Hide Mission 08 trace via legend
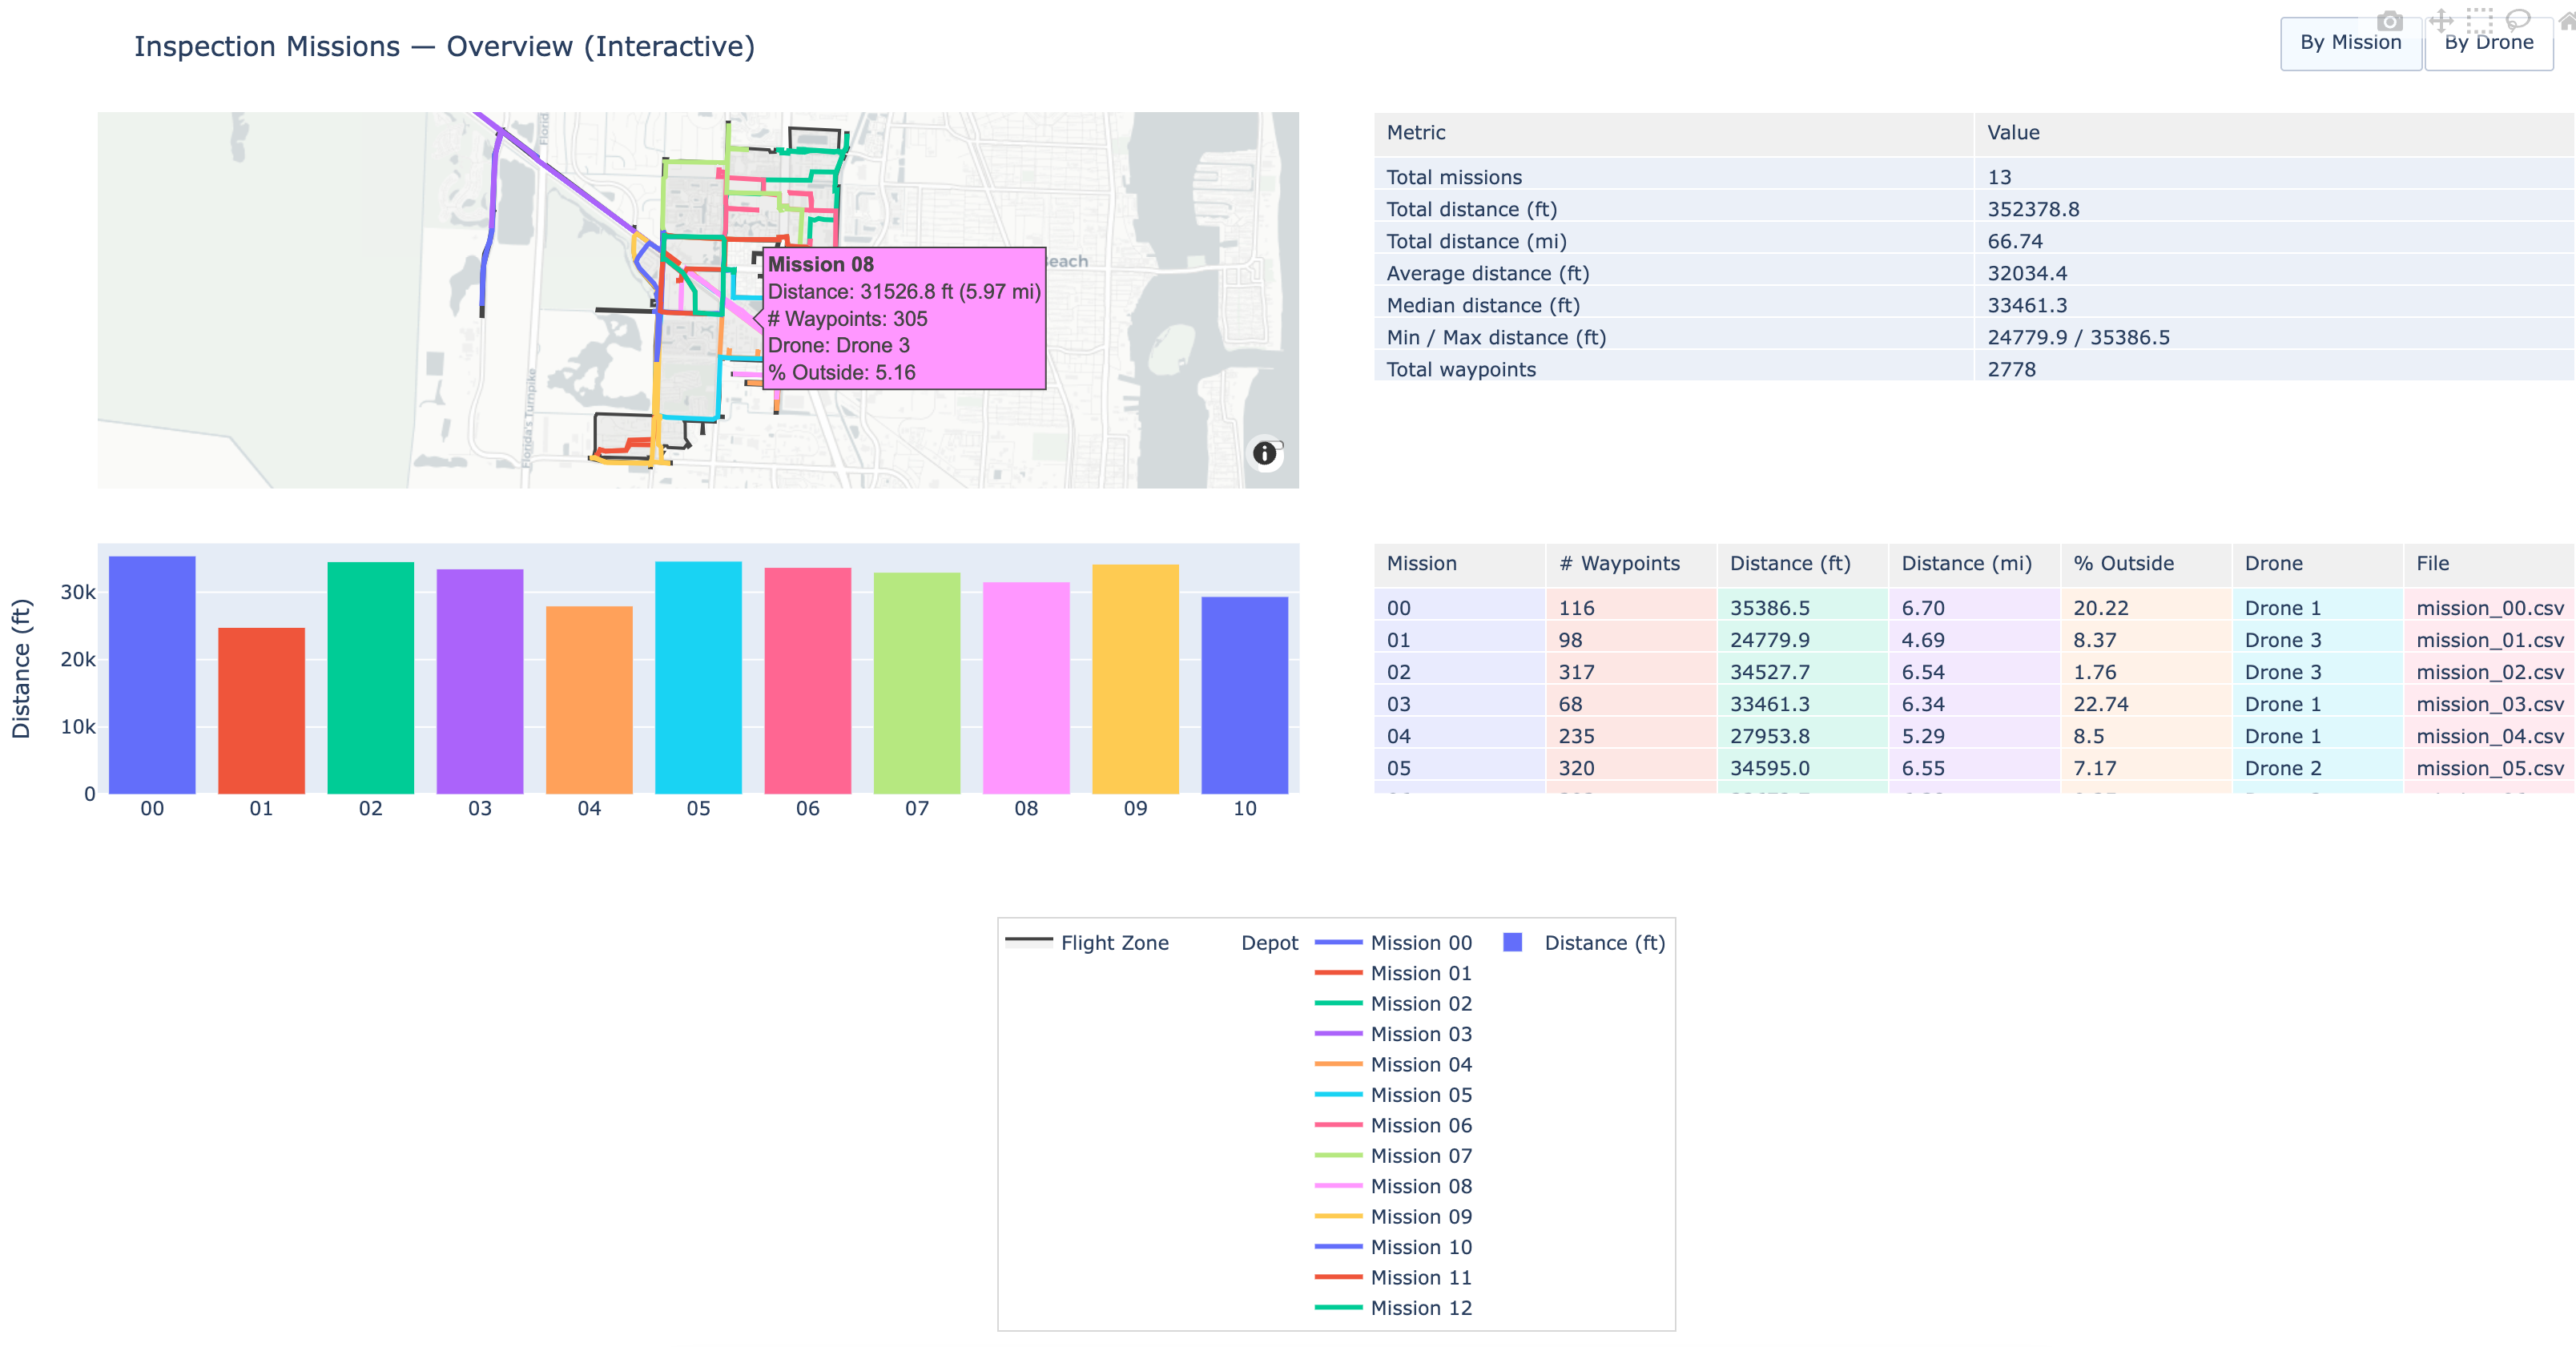The width and height of the screenshot is (2576, 1347). pos(1420,1186)
